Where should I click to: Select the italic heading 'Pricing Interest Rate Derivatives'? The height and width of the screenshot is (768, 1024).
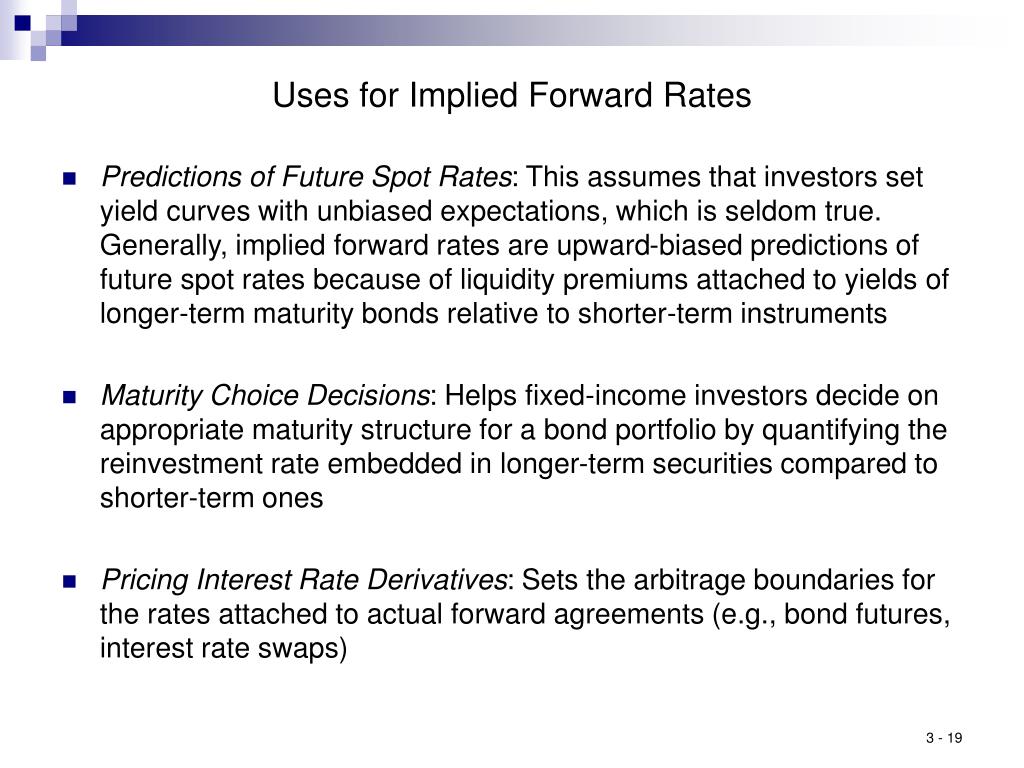point(304,580)
